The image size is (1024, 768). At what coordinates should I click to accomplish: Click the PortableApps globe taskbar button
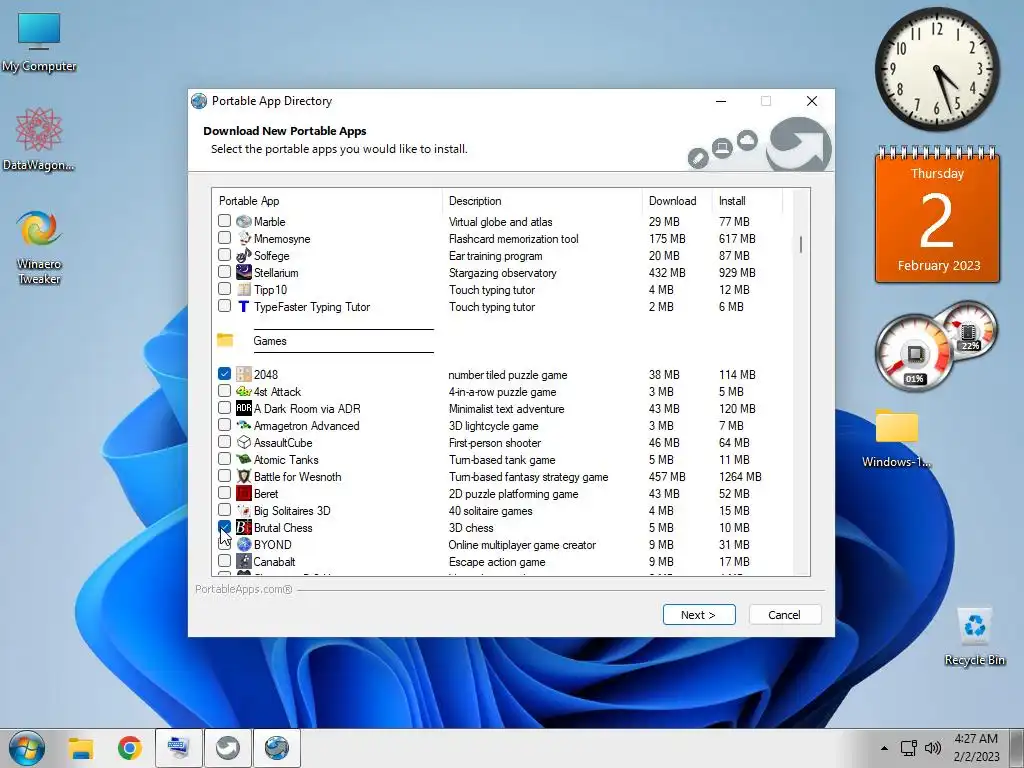[277, 748]
